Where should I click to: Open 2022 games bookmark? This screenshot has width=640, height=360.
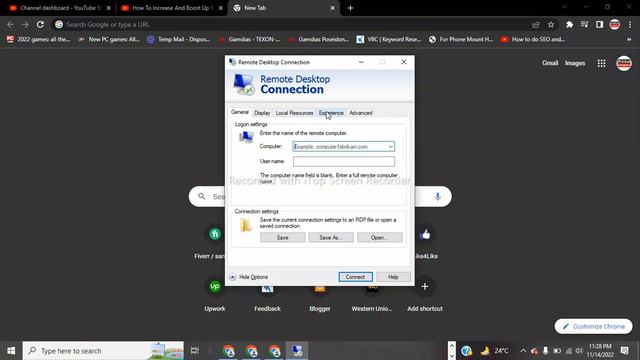point(39,39)
